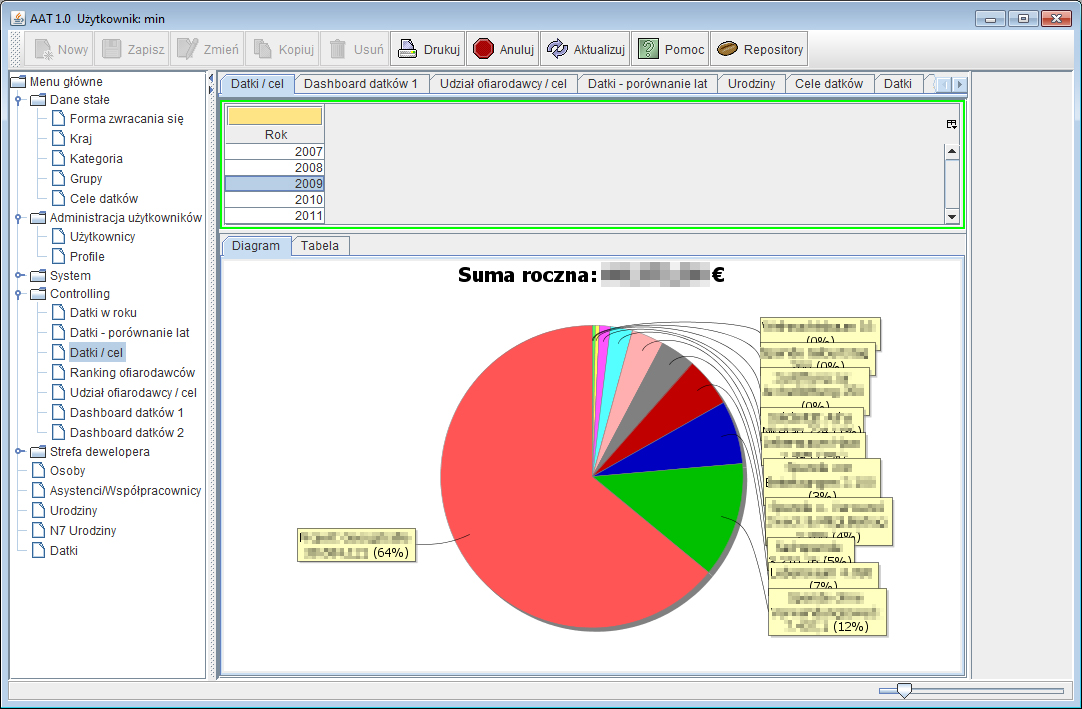1082x709 pixels.
Task: Click the Kopiuj copy pages icon
Action: point(263,49)
